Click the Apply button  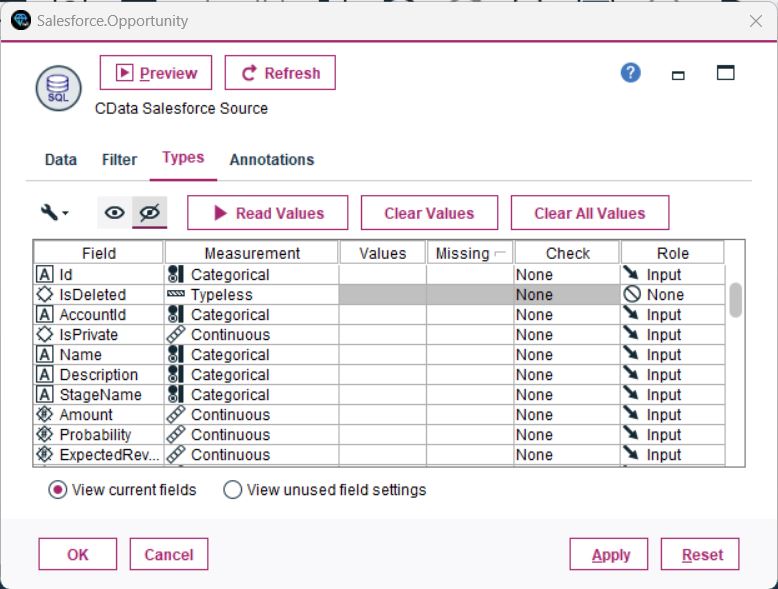click(x=609, y=555)
